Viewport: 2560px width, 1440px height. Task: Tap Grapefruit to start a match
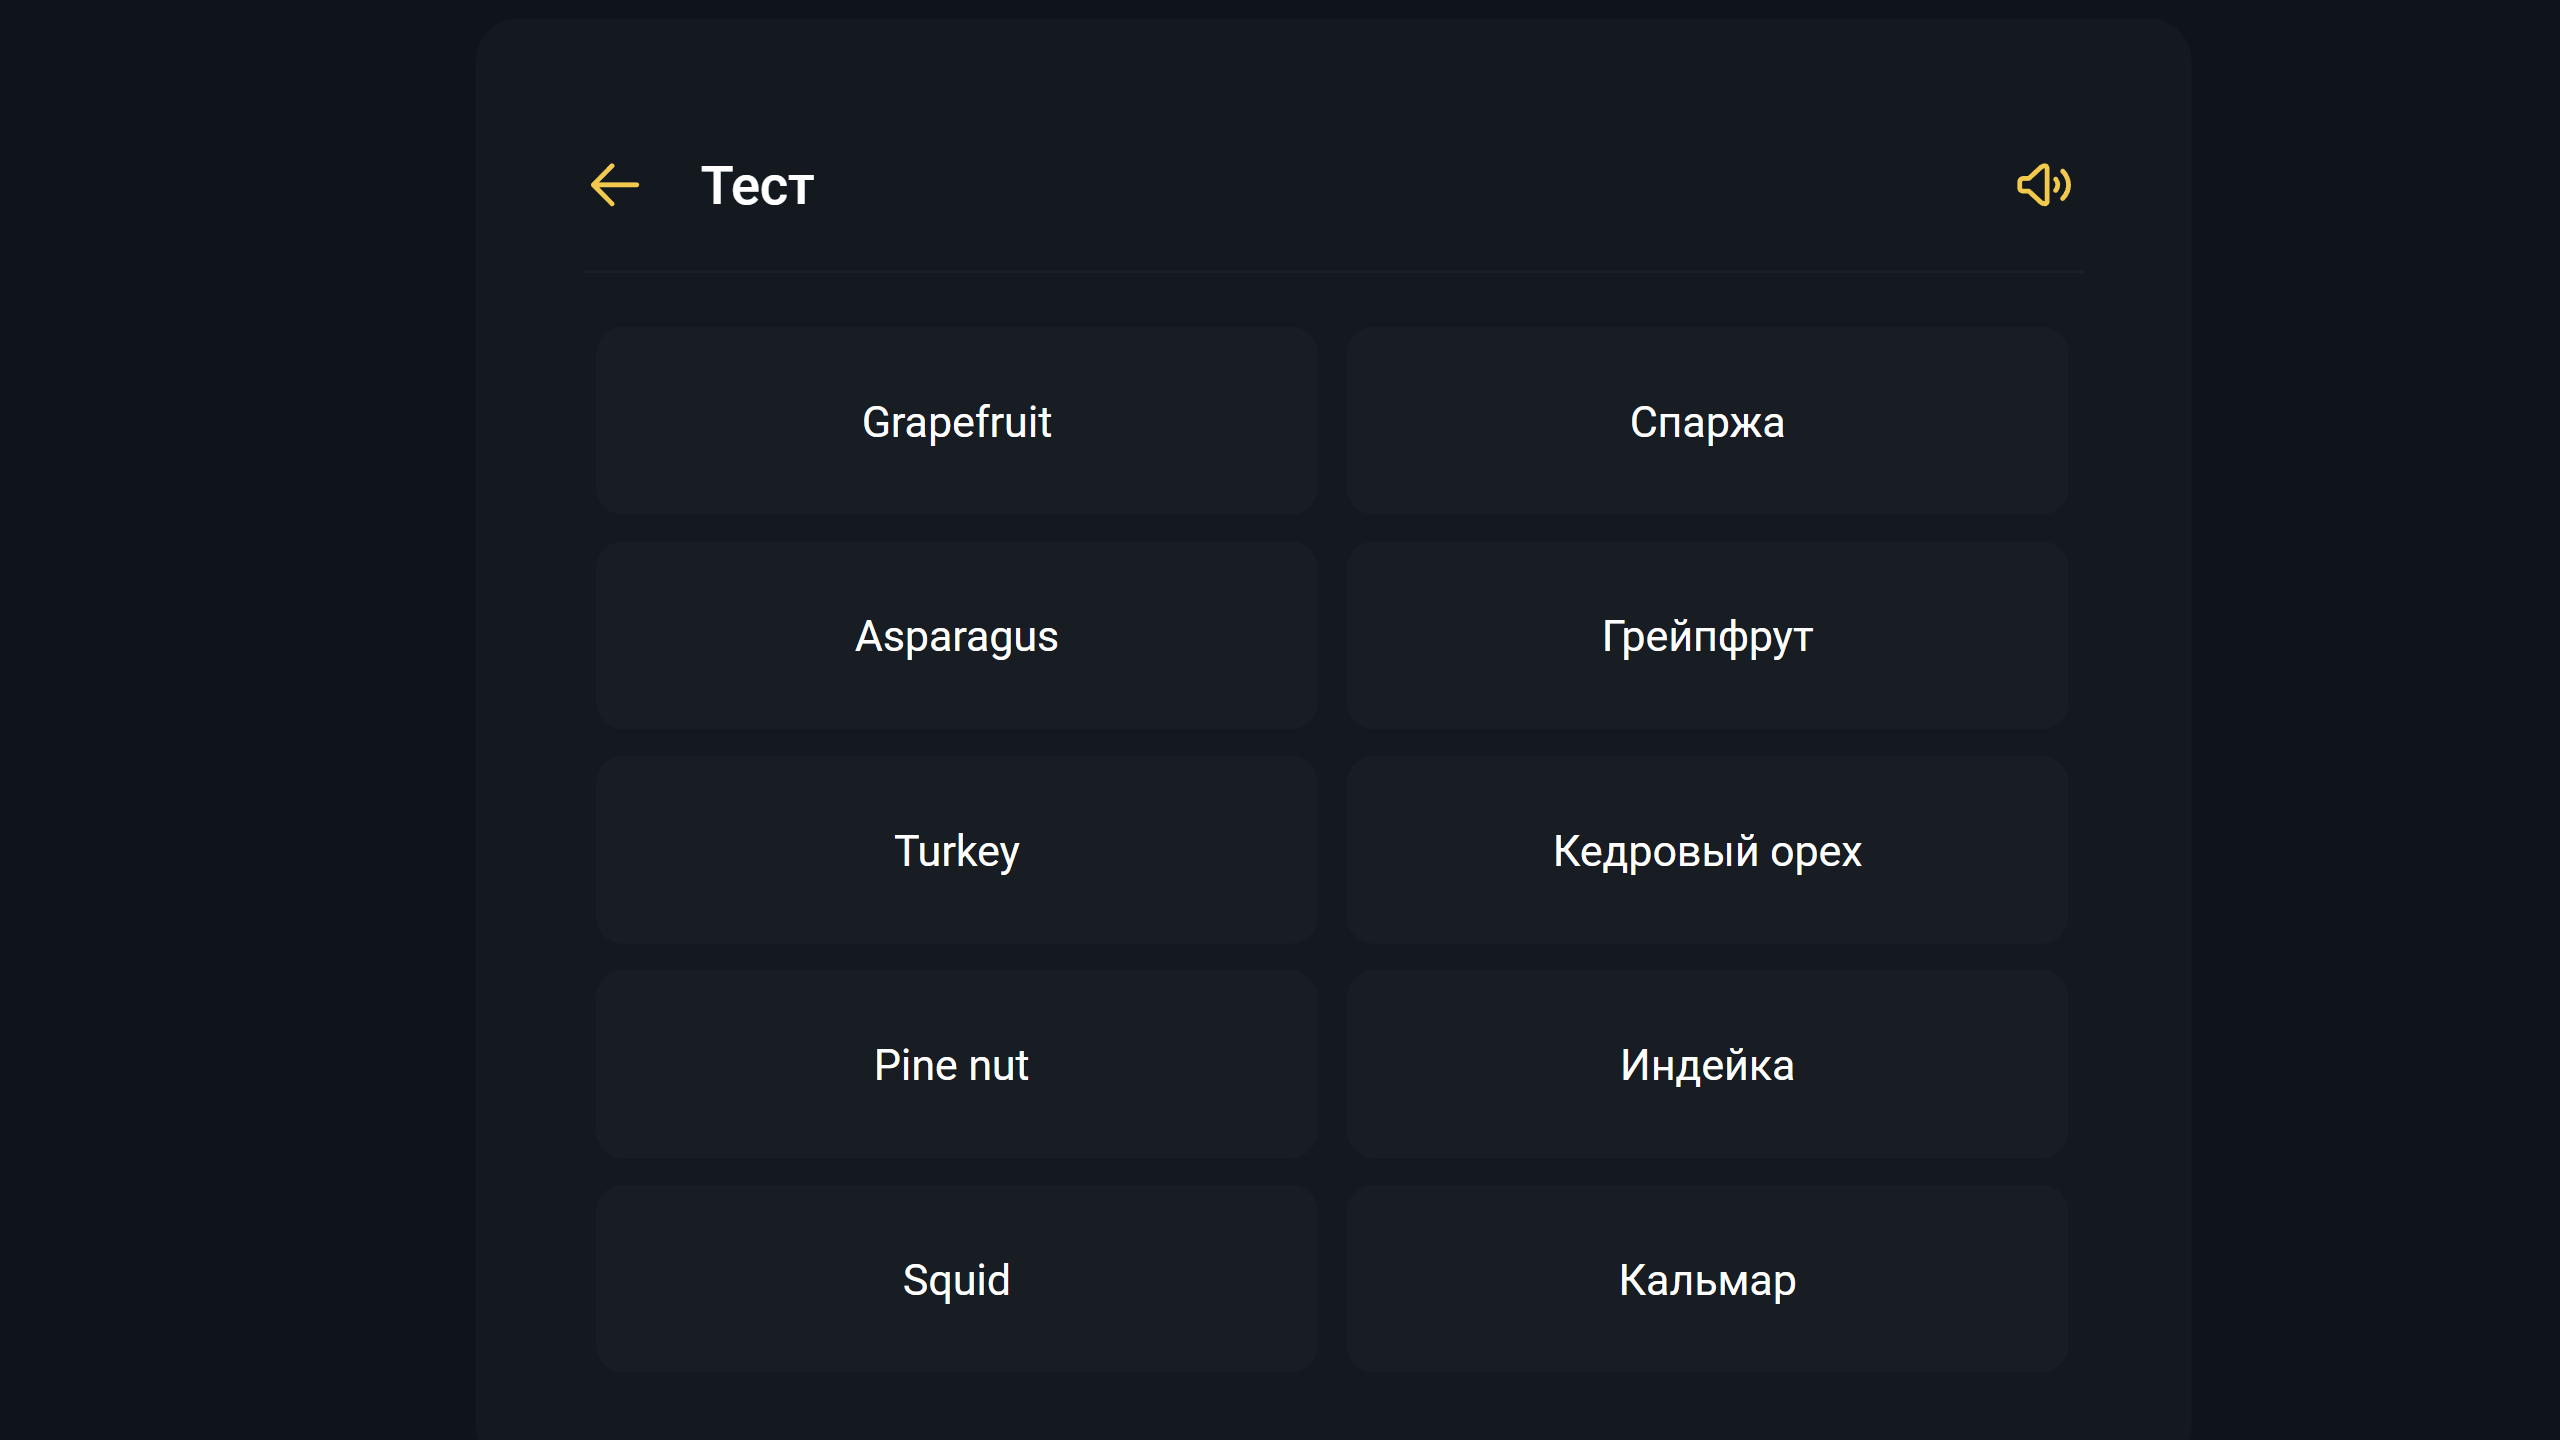[x=956, y=421]
